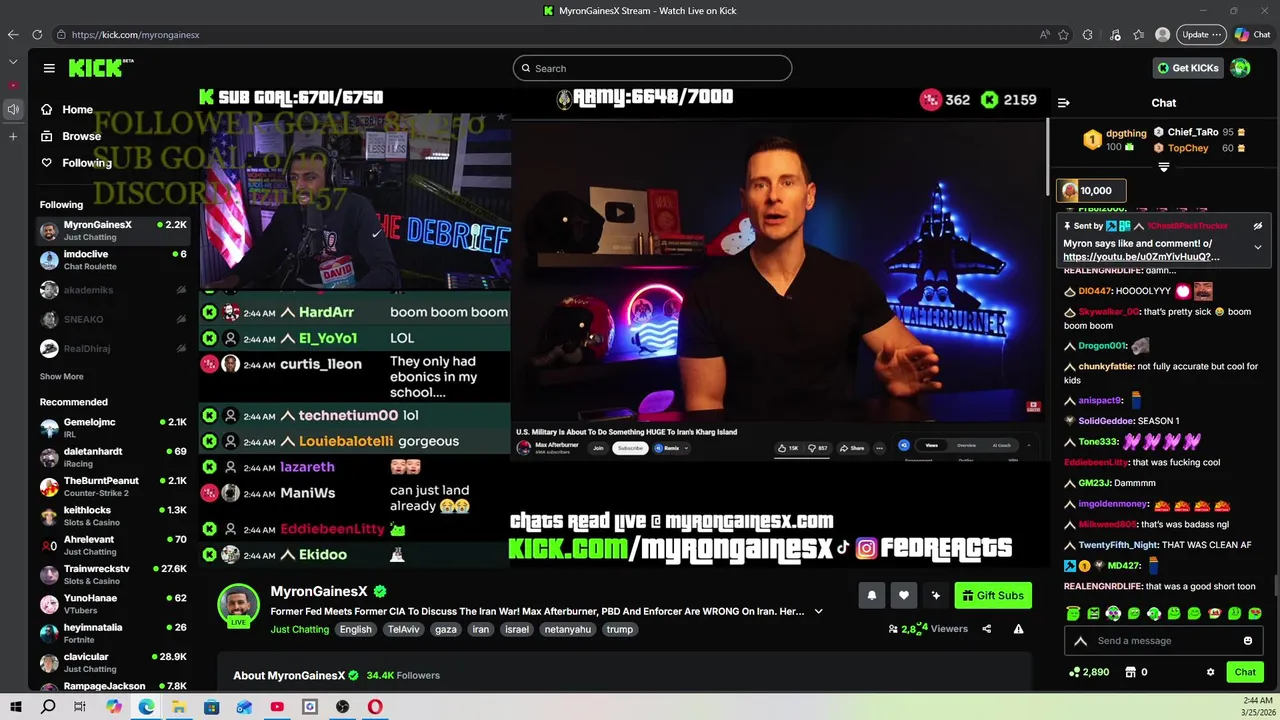
Task: Open Browse in sidebar
Action: (x=71, y=136)
